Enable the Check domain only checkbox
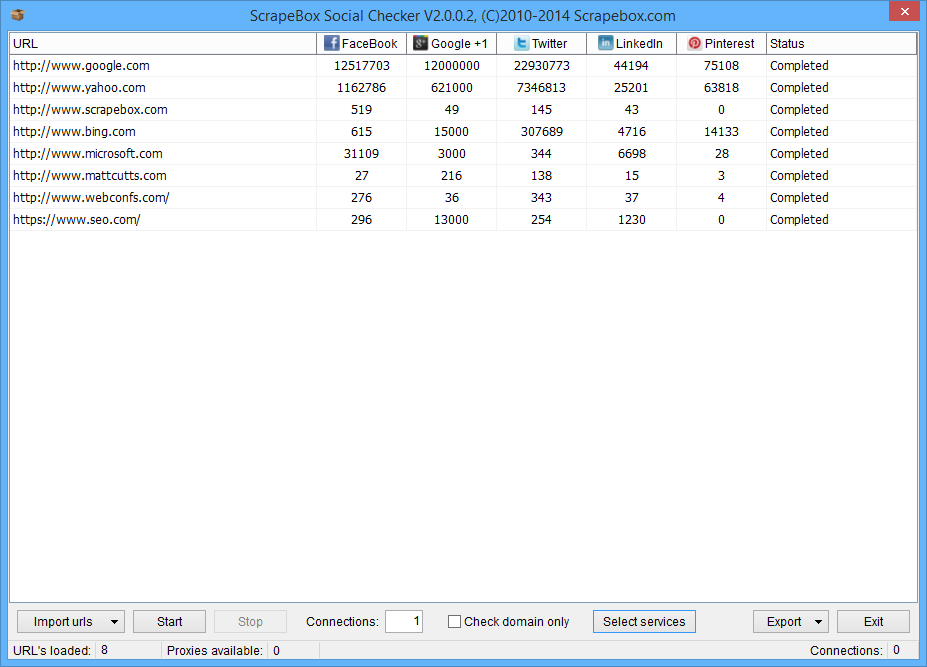The image size is (927, 667). (455, 622)
